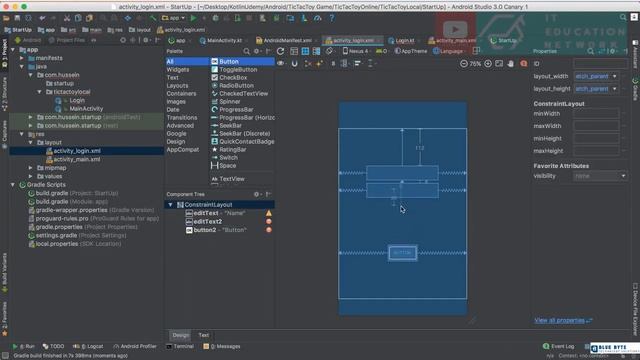Infer constraints magic wand icon

point(319,64)
